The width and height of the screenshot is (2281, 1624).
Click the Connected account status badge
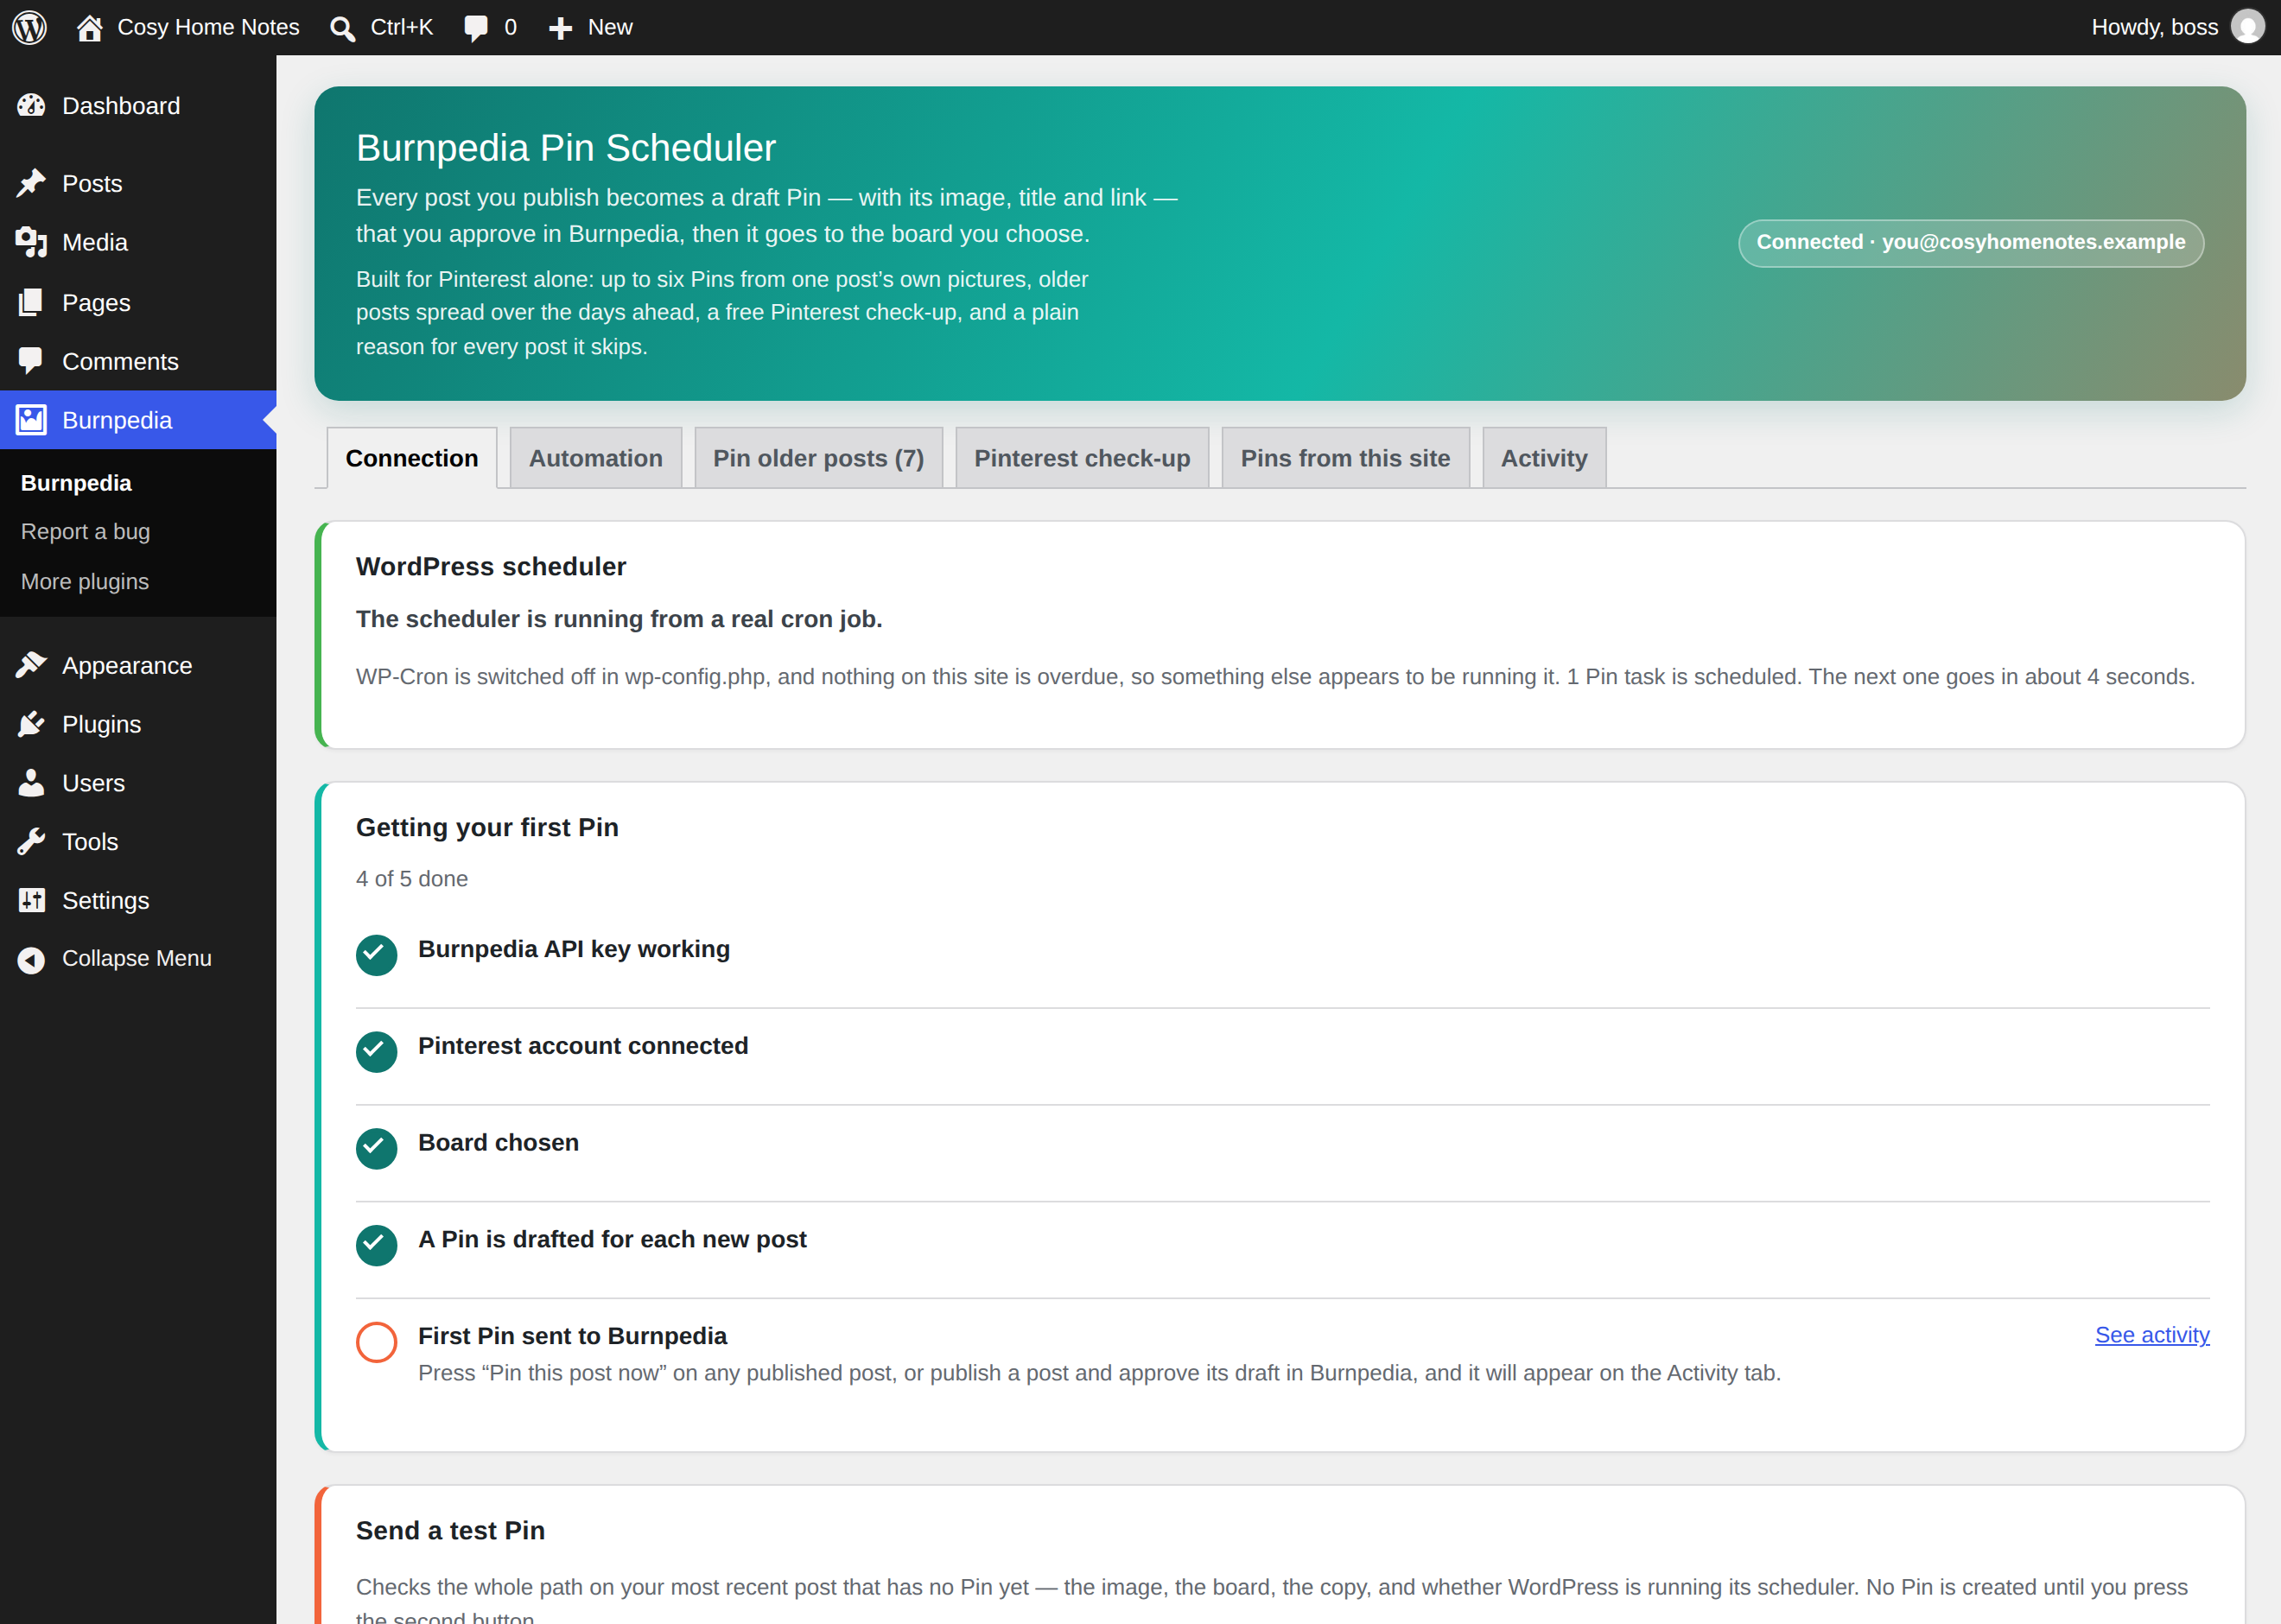1970,243
